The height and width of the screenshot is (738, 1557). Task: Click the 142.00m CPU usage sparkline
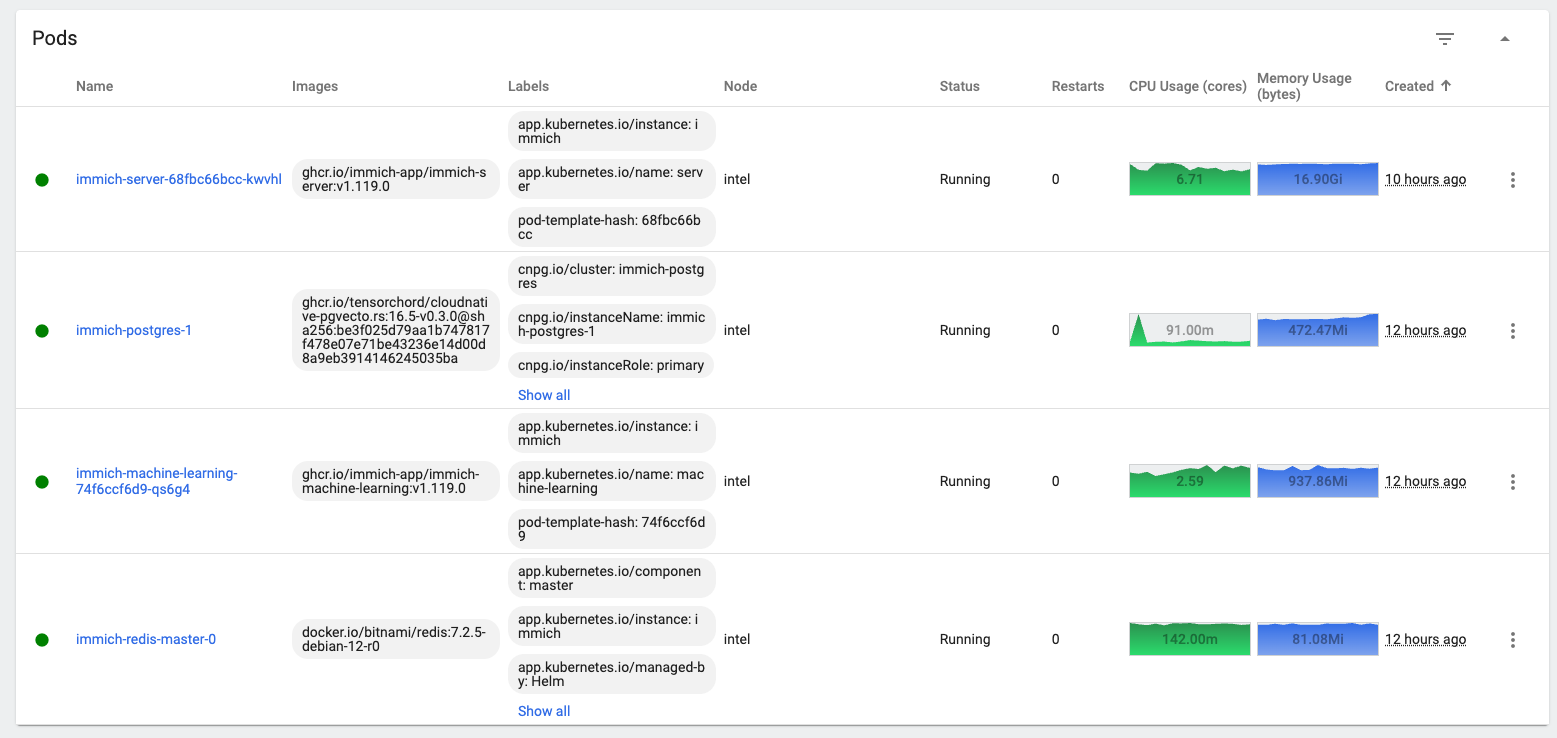1190,639
